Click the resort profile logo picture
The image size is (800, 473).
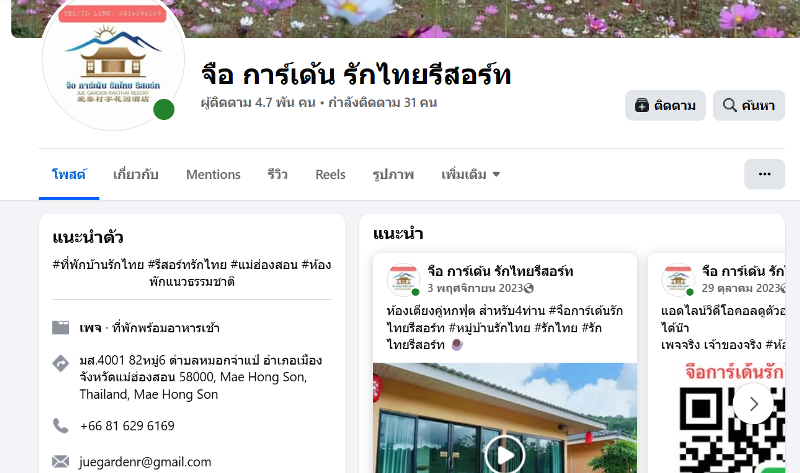click(x=113, y=60)
